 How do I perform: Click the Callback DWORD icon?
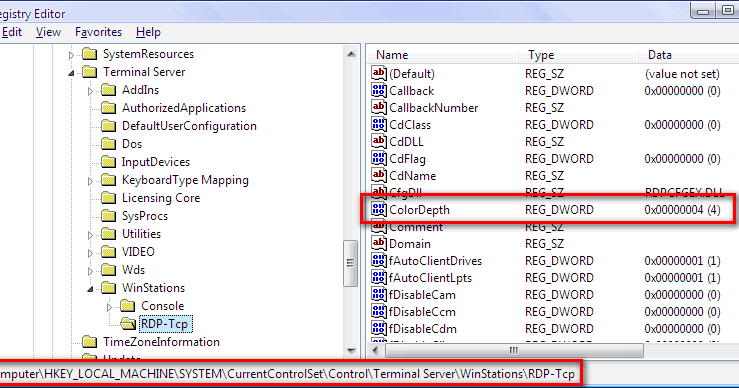(379, 90)
